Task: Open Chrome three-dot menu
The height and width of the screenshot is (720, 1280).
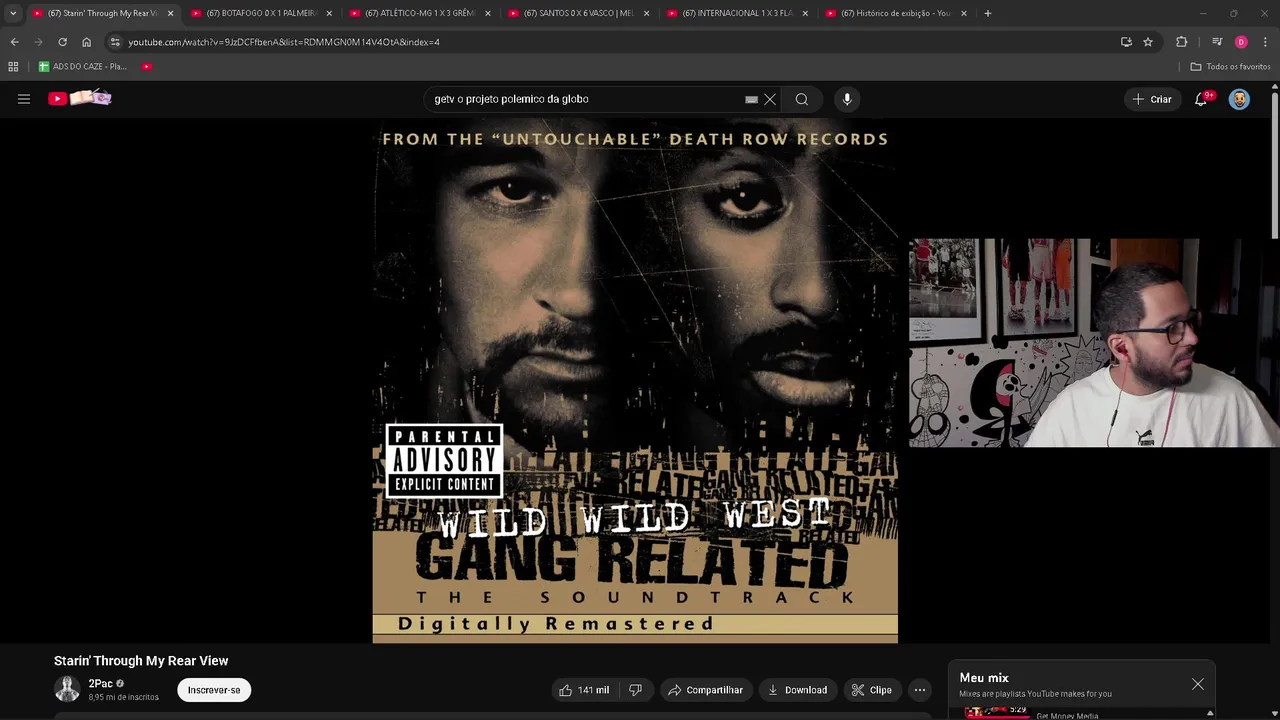Action: point(1266,42)
